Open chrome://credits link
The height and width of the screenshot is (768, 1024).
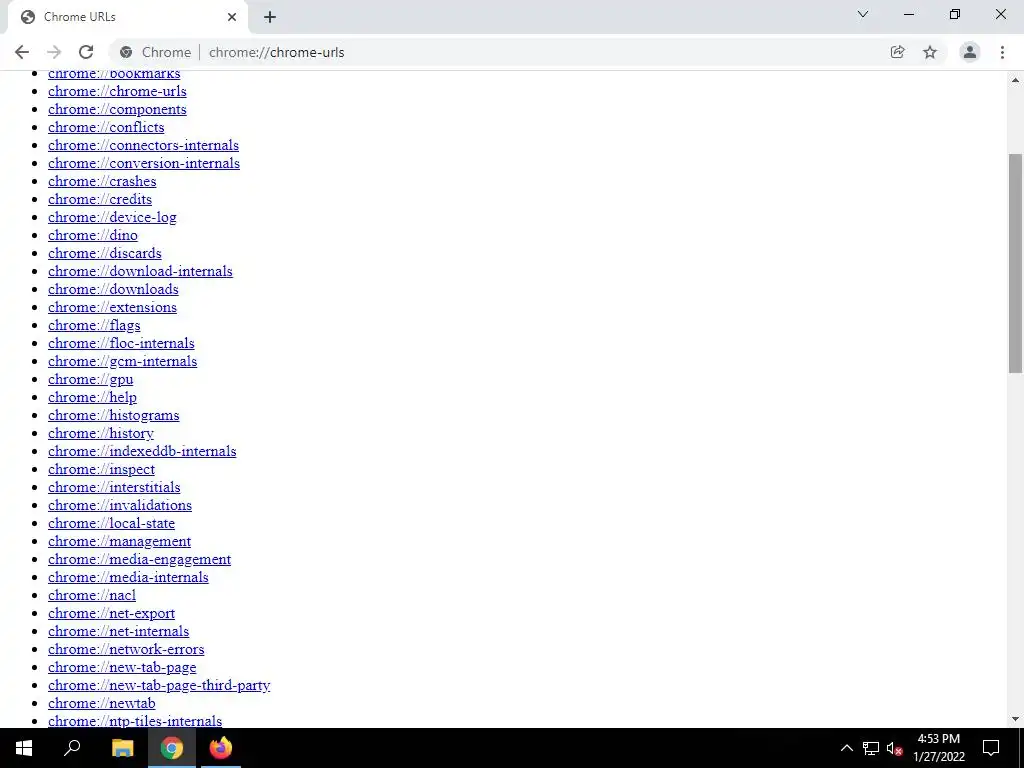click(100, 199)
